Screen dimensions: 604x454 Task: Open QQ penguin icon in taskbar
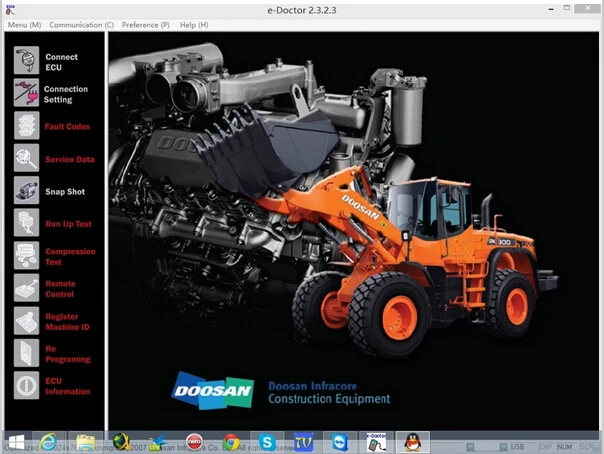pyautogui.click(x=413, y=442)
